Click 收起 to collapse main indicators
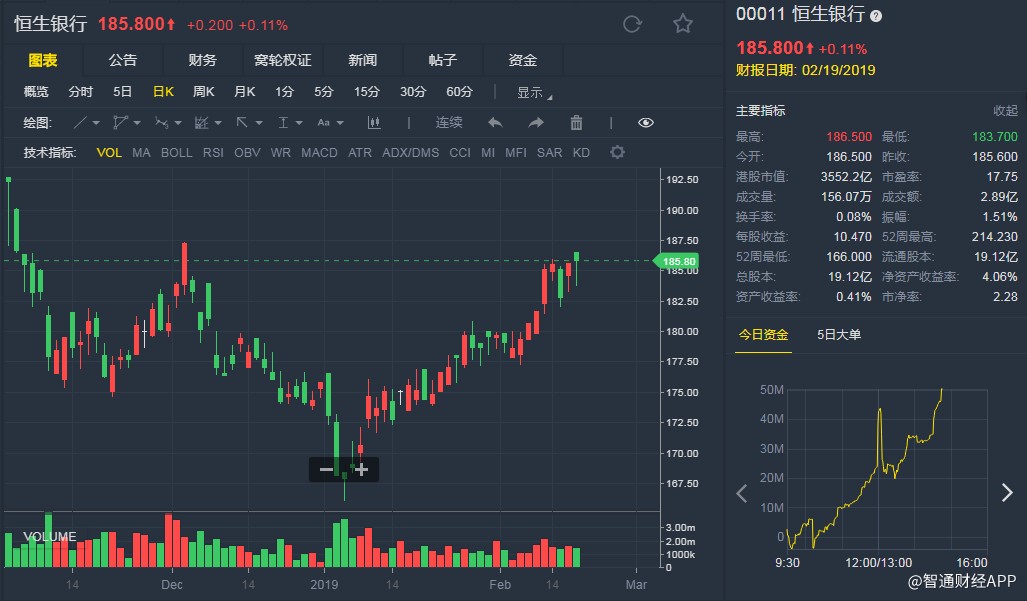1027x601 pixels. coord(1004,110)
